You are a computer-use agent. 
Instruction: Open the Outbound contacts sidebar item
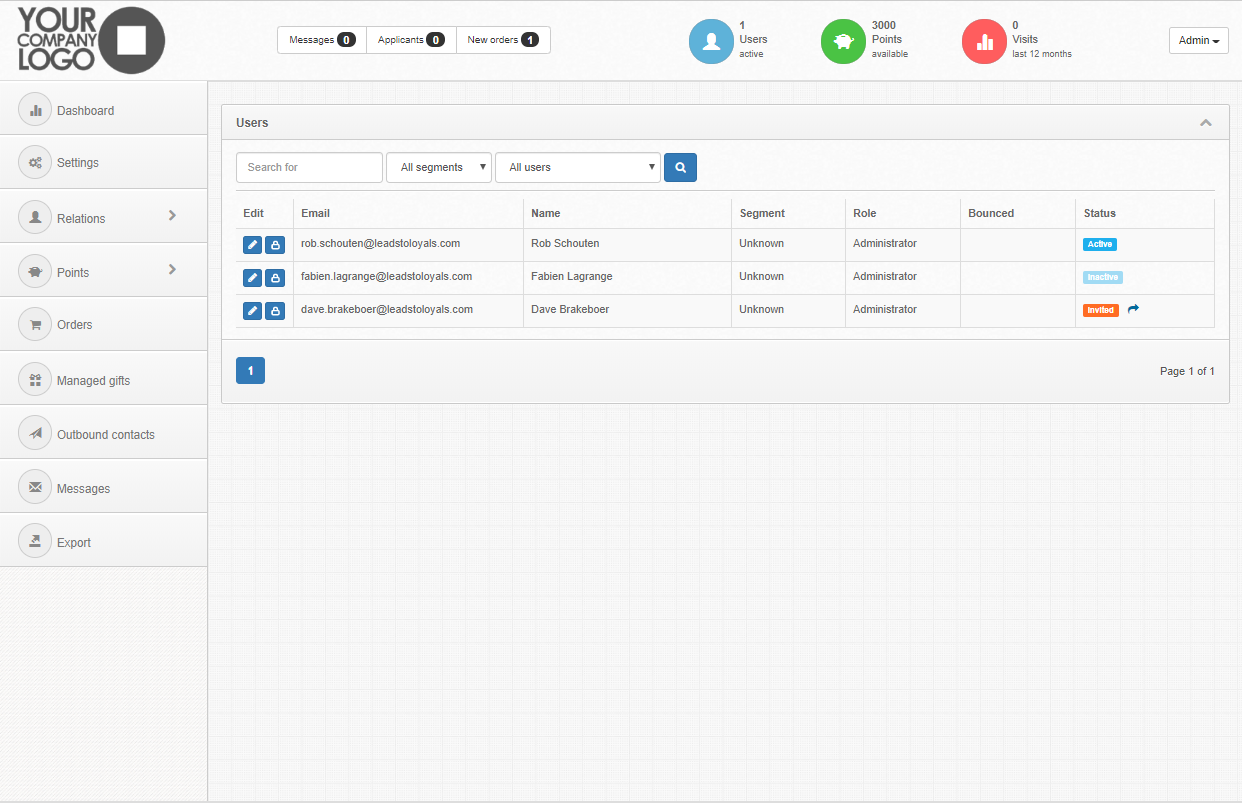105,435
